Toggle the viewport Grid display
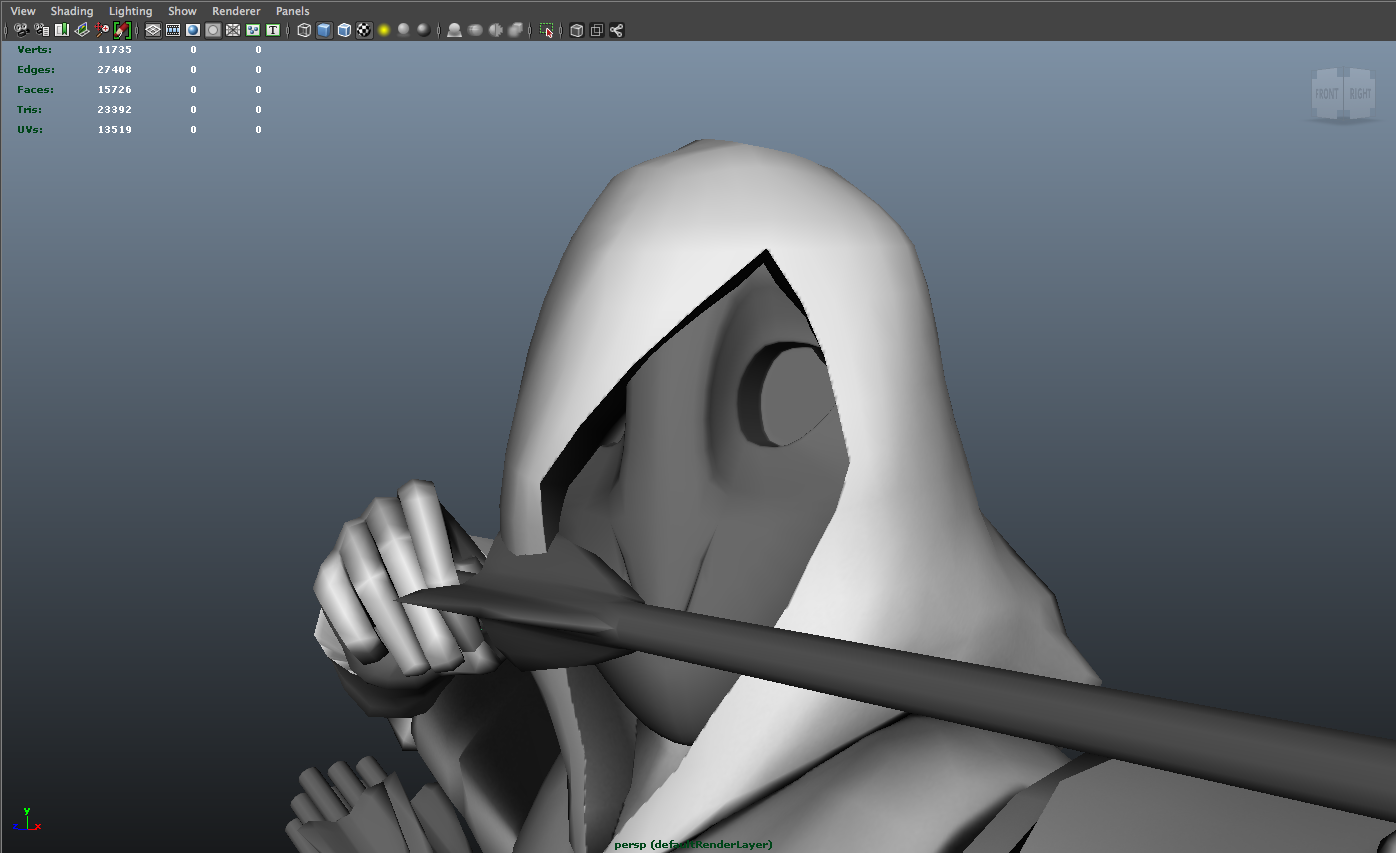 (153, 30)
